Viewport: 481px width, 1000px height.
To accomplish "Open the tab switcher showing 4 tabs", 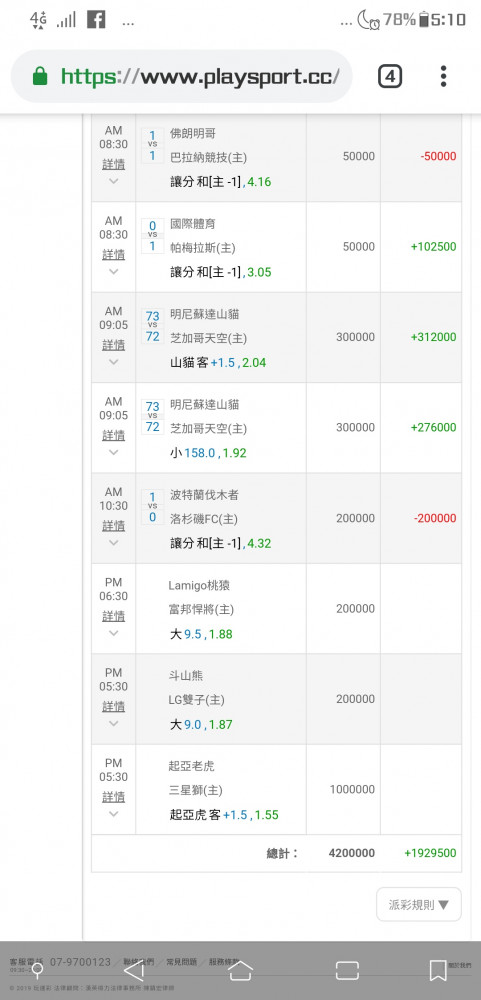I will pyautogui.click(x=390, y=77).
